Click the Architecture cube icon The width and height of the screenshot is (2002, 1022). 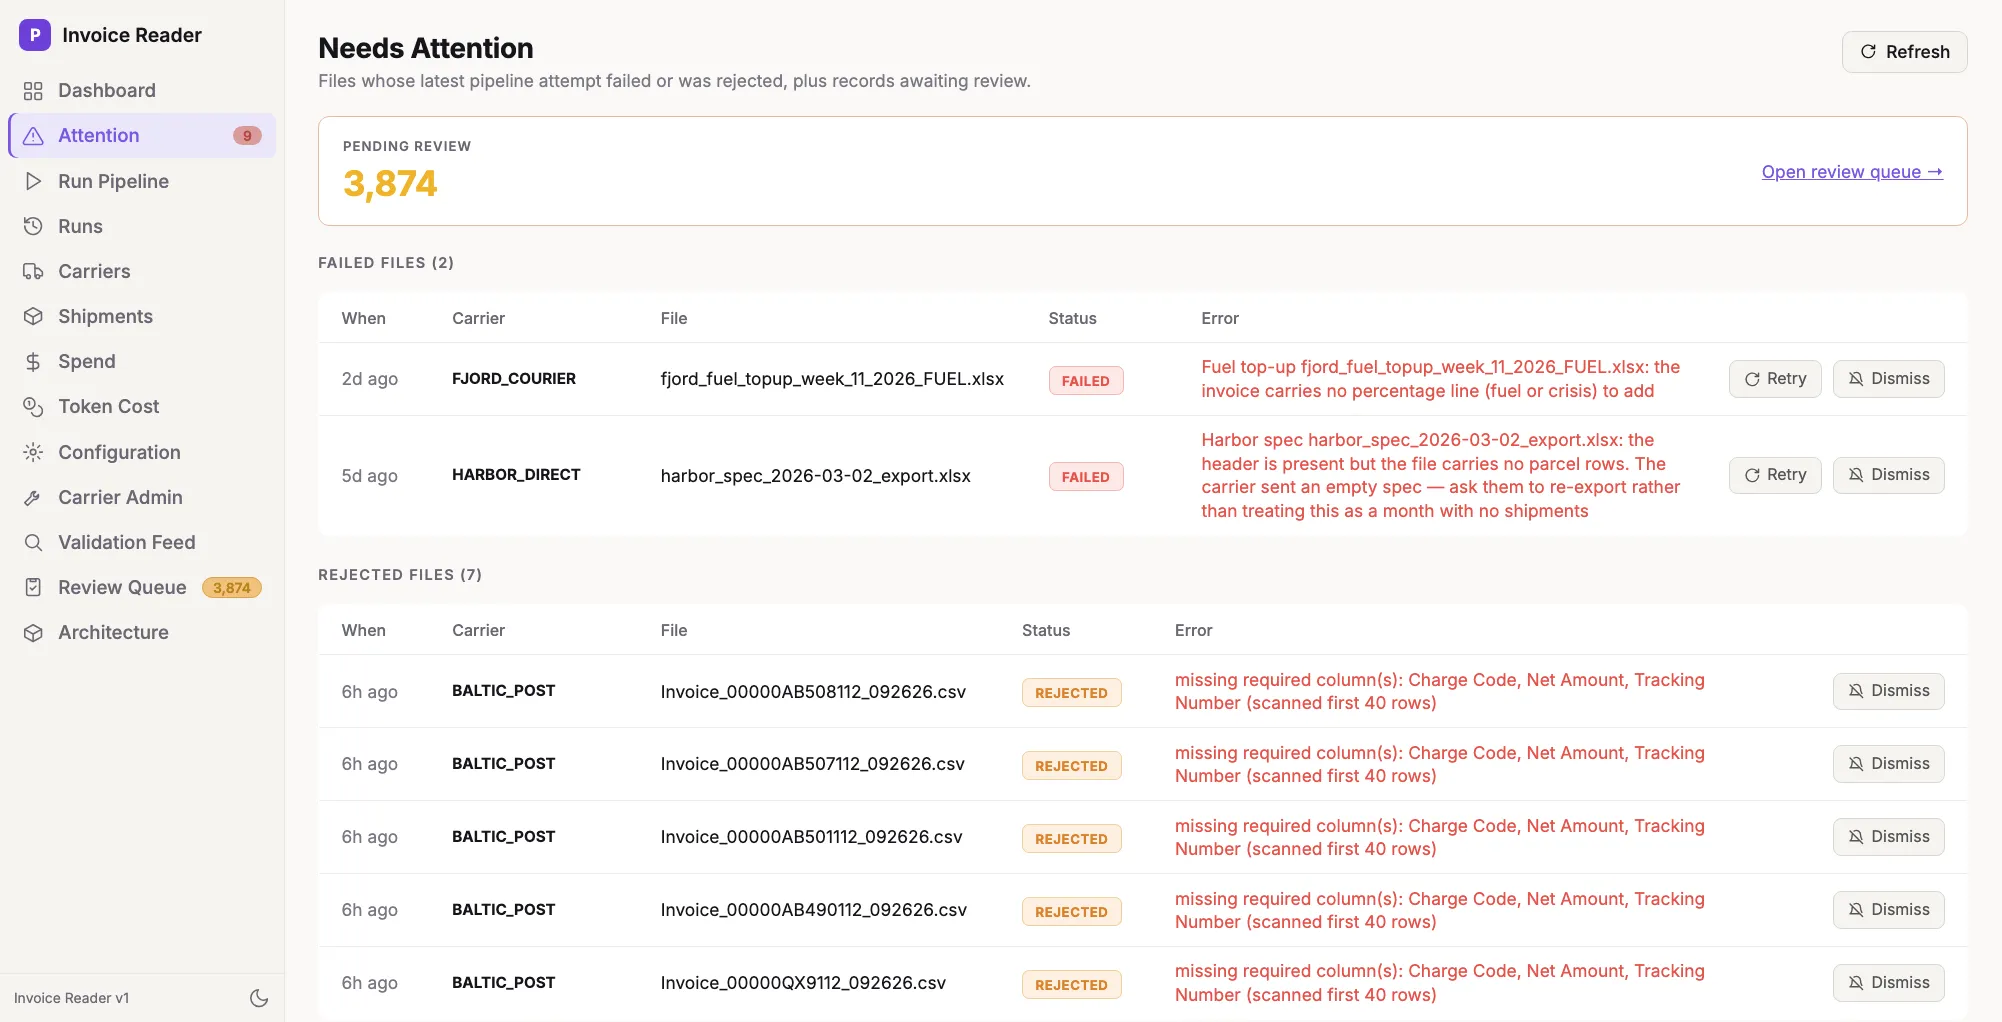(x=33, y=633)
